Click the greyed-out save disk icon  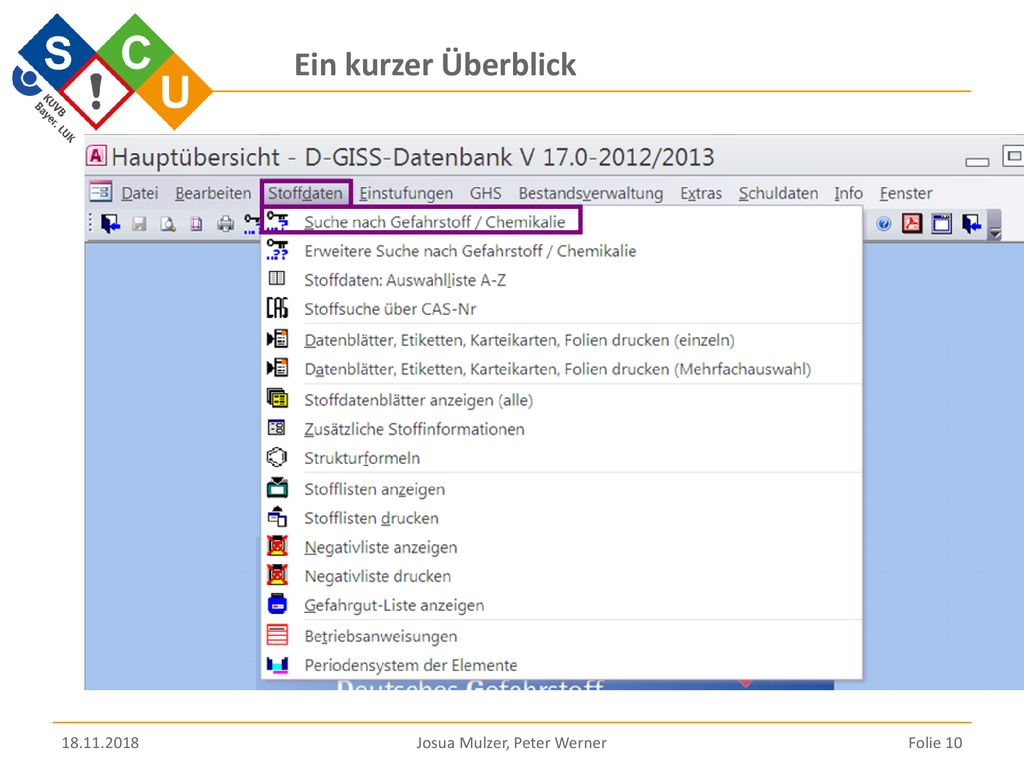[139, 224]
